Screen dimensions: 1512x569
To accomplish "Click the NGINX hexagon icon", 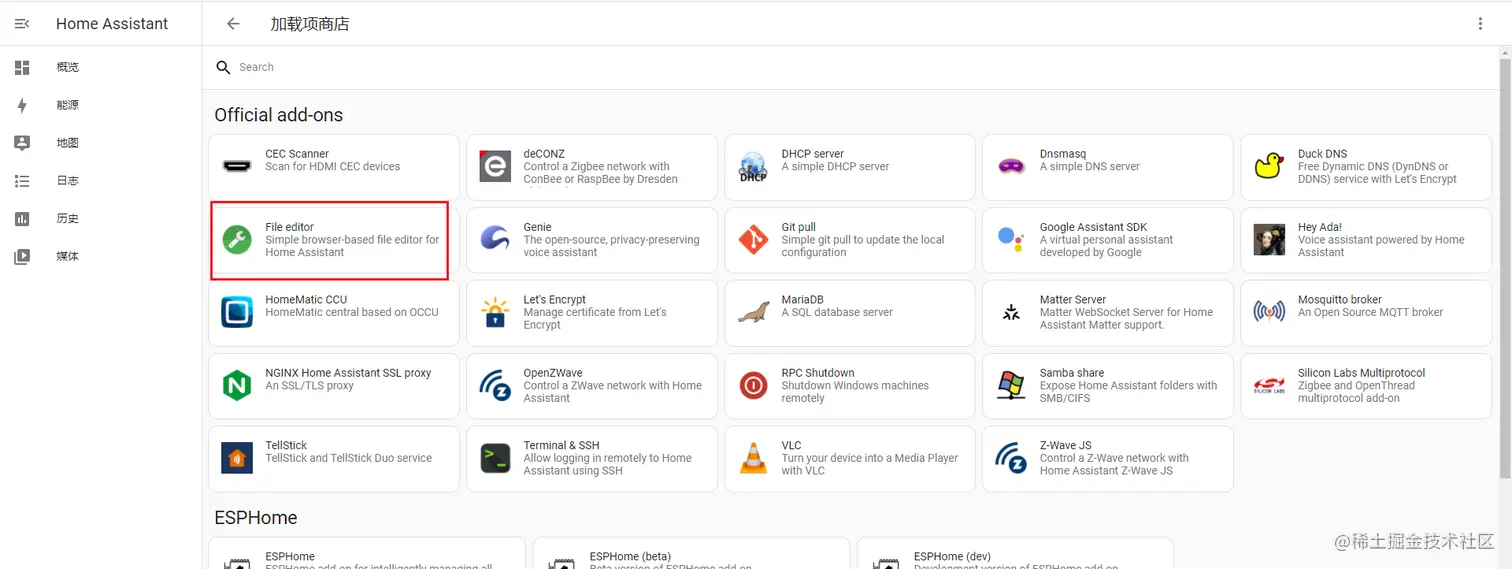I will (237, 385).
